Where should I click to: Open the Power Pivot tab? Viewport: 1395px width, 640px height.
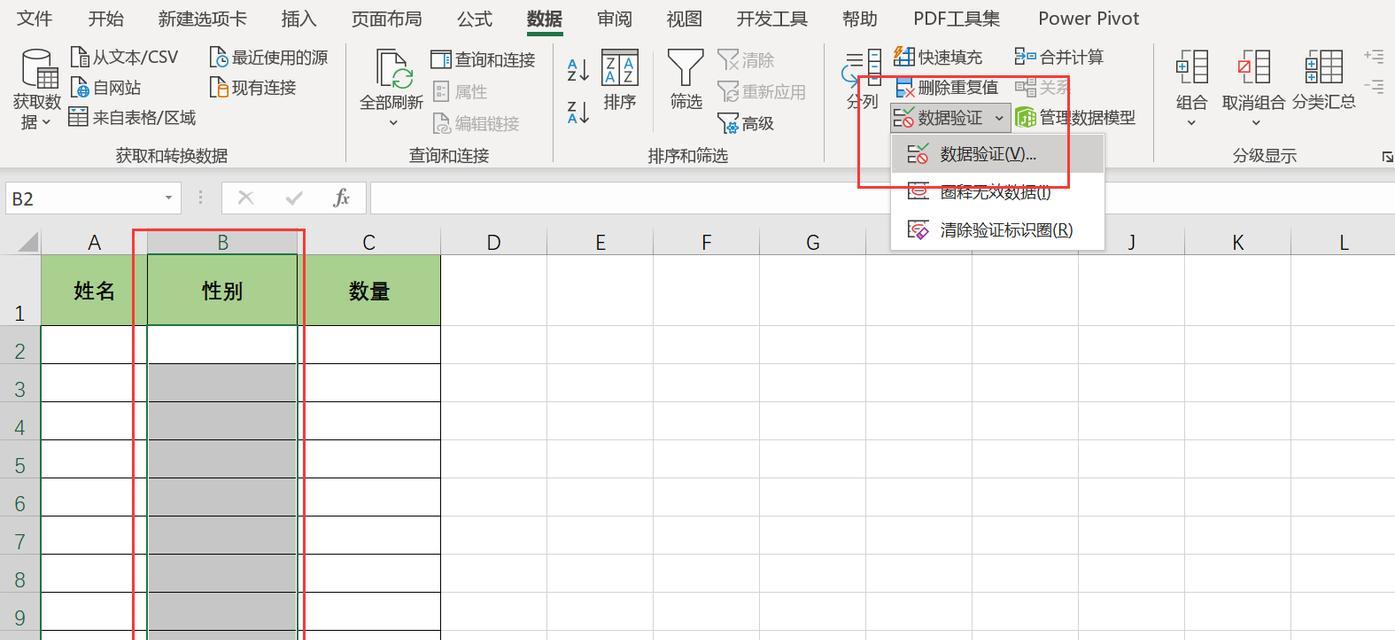point(1088,19)
